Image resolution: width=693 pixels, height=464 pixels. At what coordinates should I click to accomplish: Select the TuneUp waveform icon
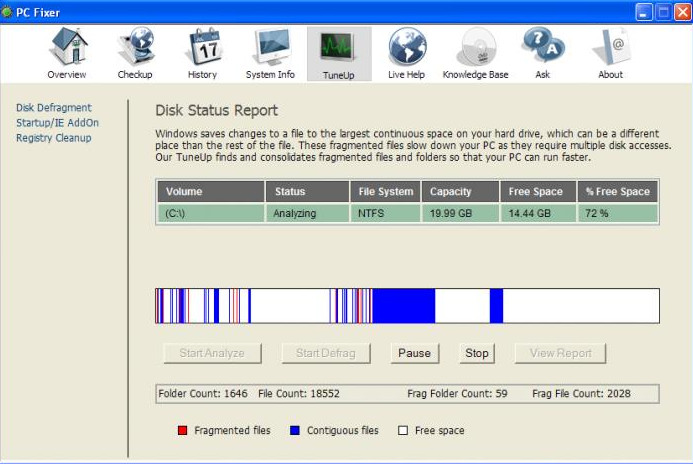click(339, 47)
